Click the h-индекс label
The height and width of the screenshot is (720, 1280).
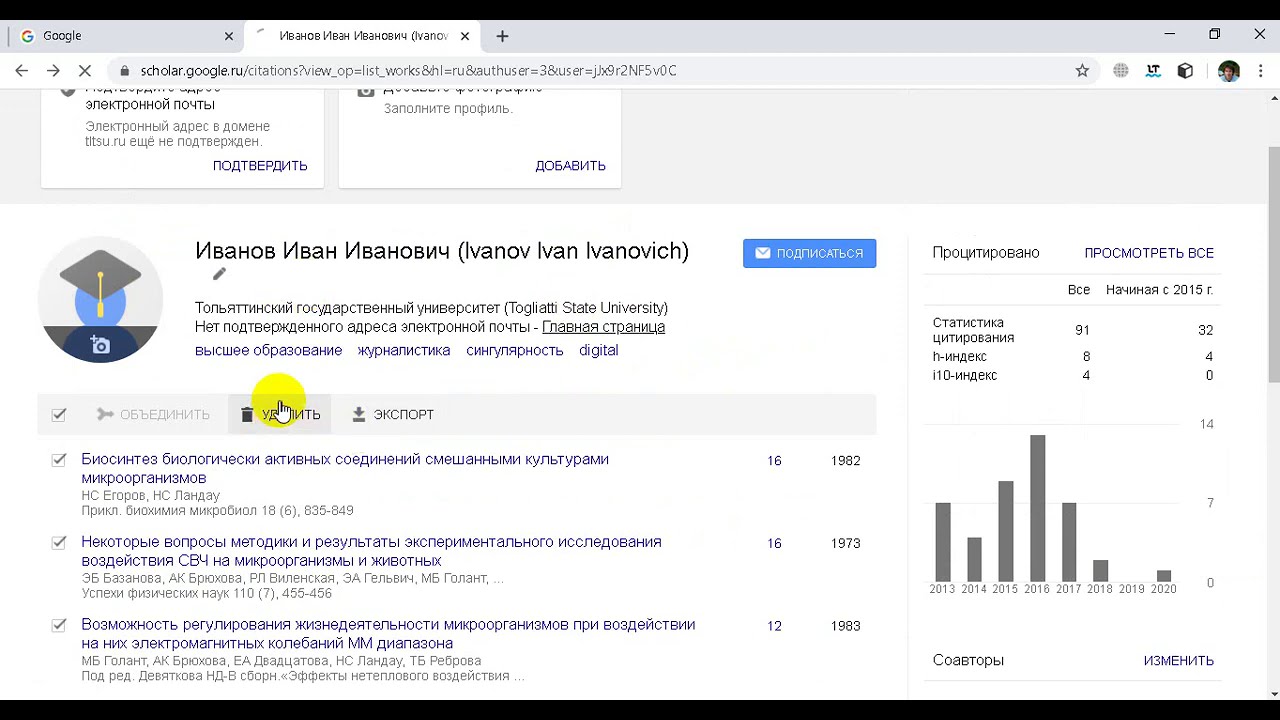coord(960,357)
